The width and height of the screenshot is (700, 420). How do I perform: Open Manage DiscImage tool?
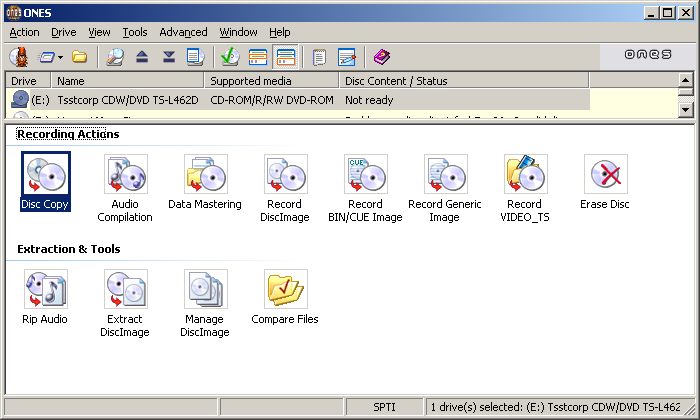[205, 290]
